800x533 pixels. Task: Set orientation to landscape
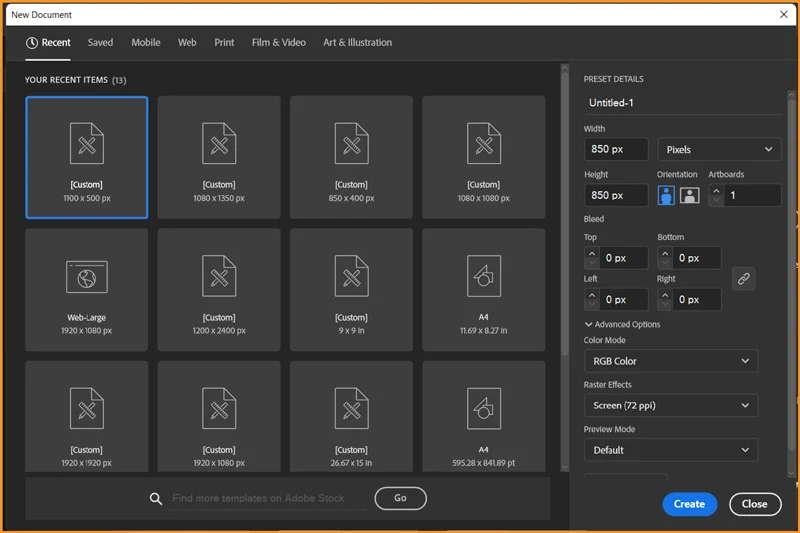(689, 196)
